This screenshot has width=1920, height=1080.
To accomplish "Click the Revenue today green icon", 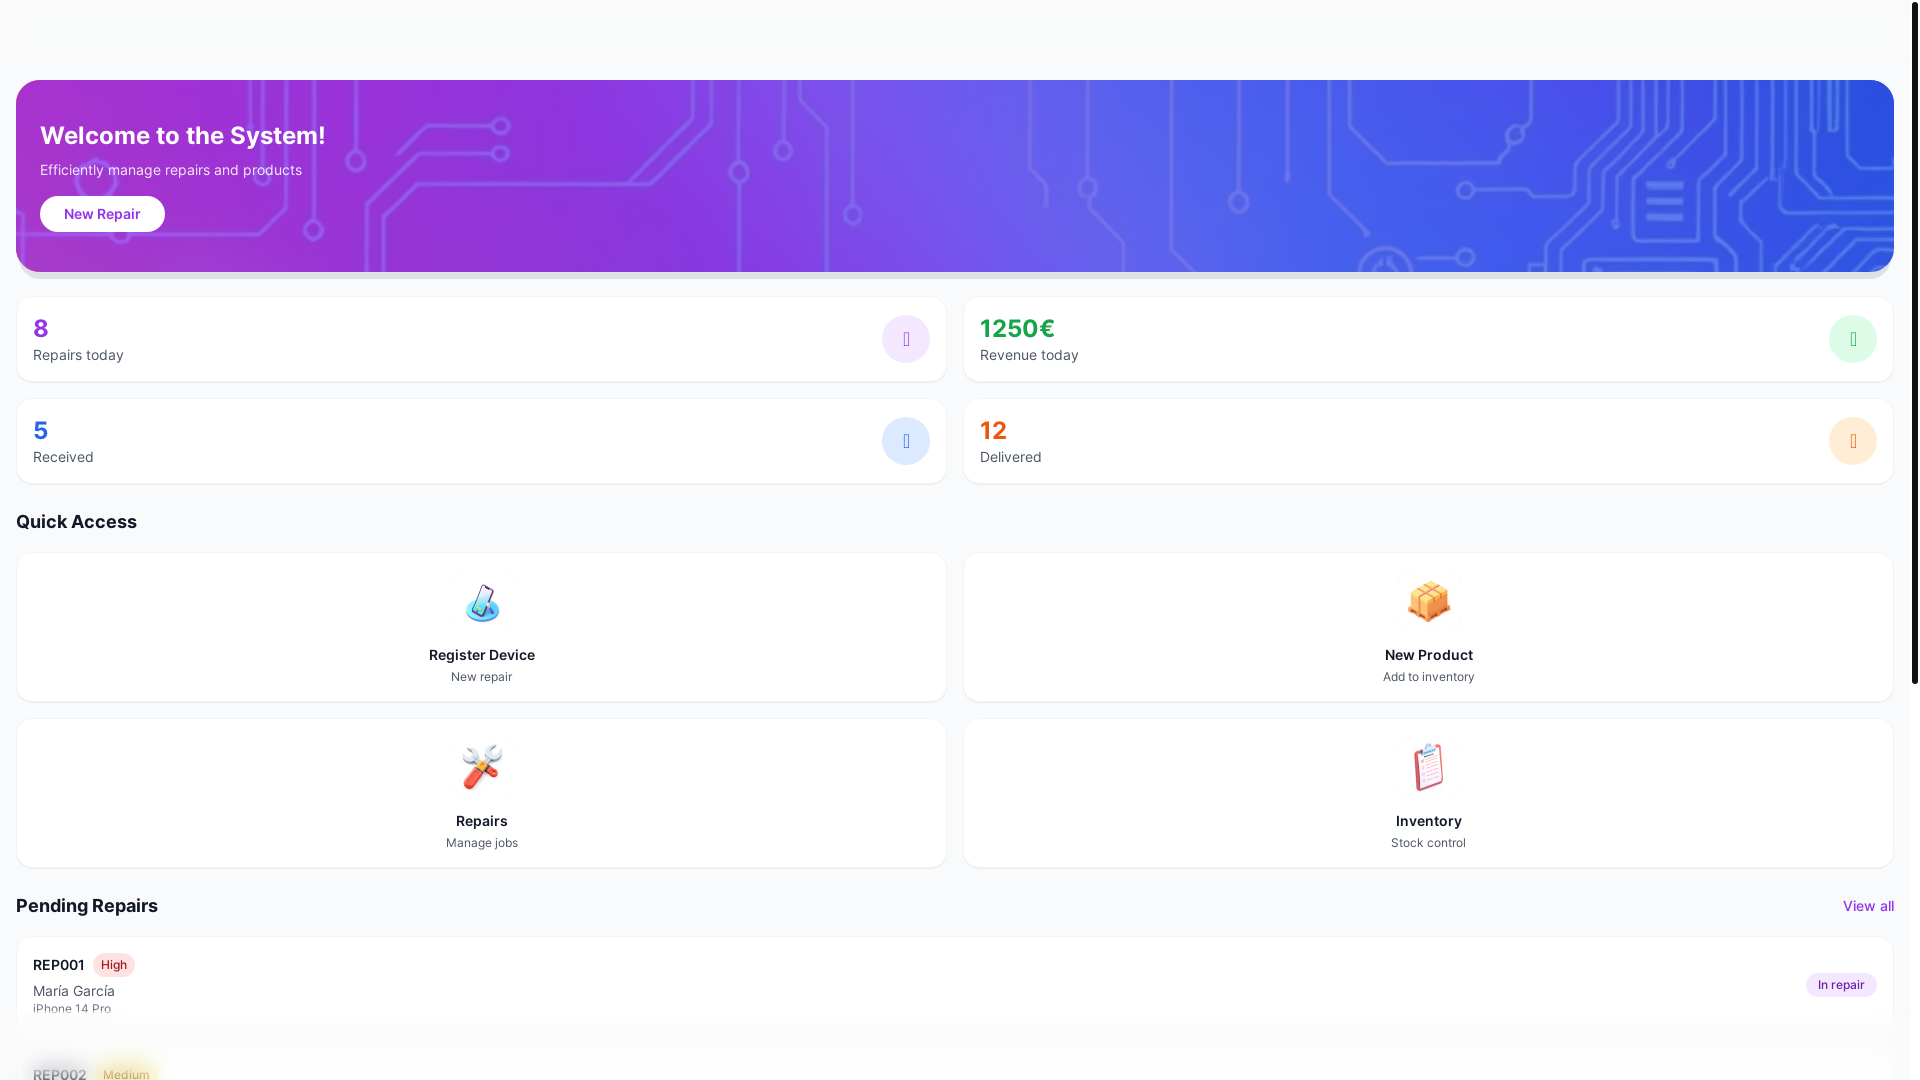I will coord(1853,339).
